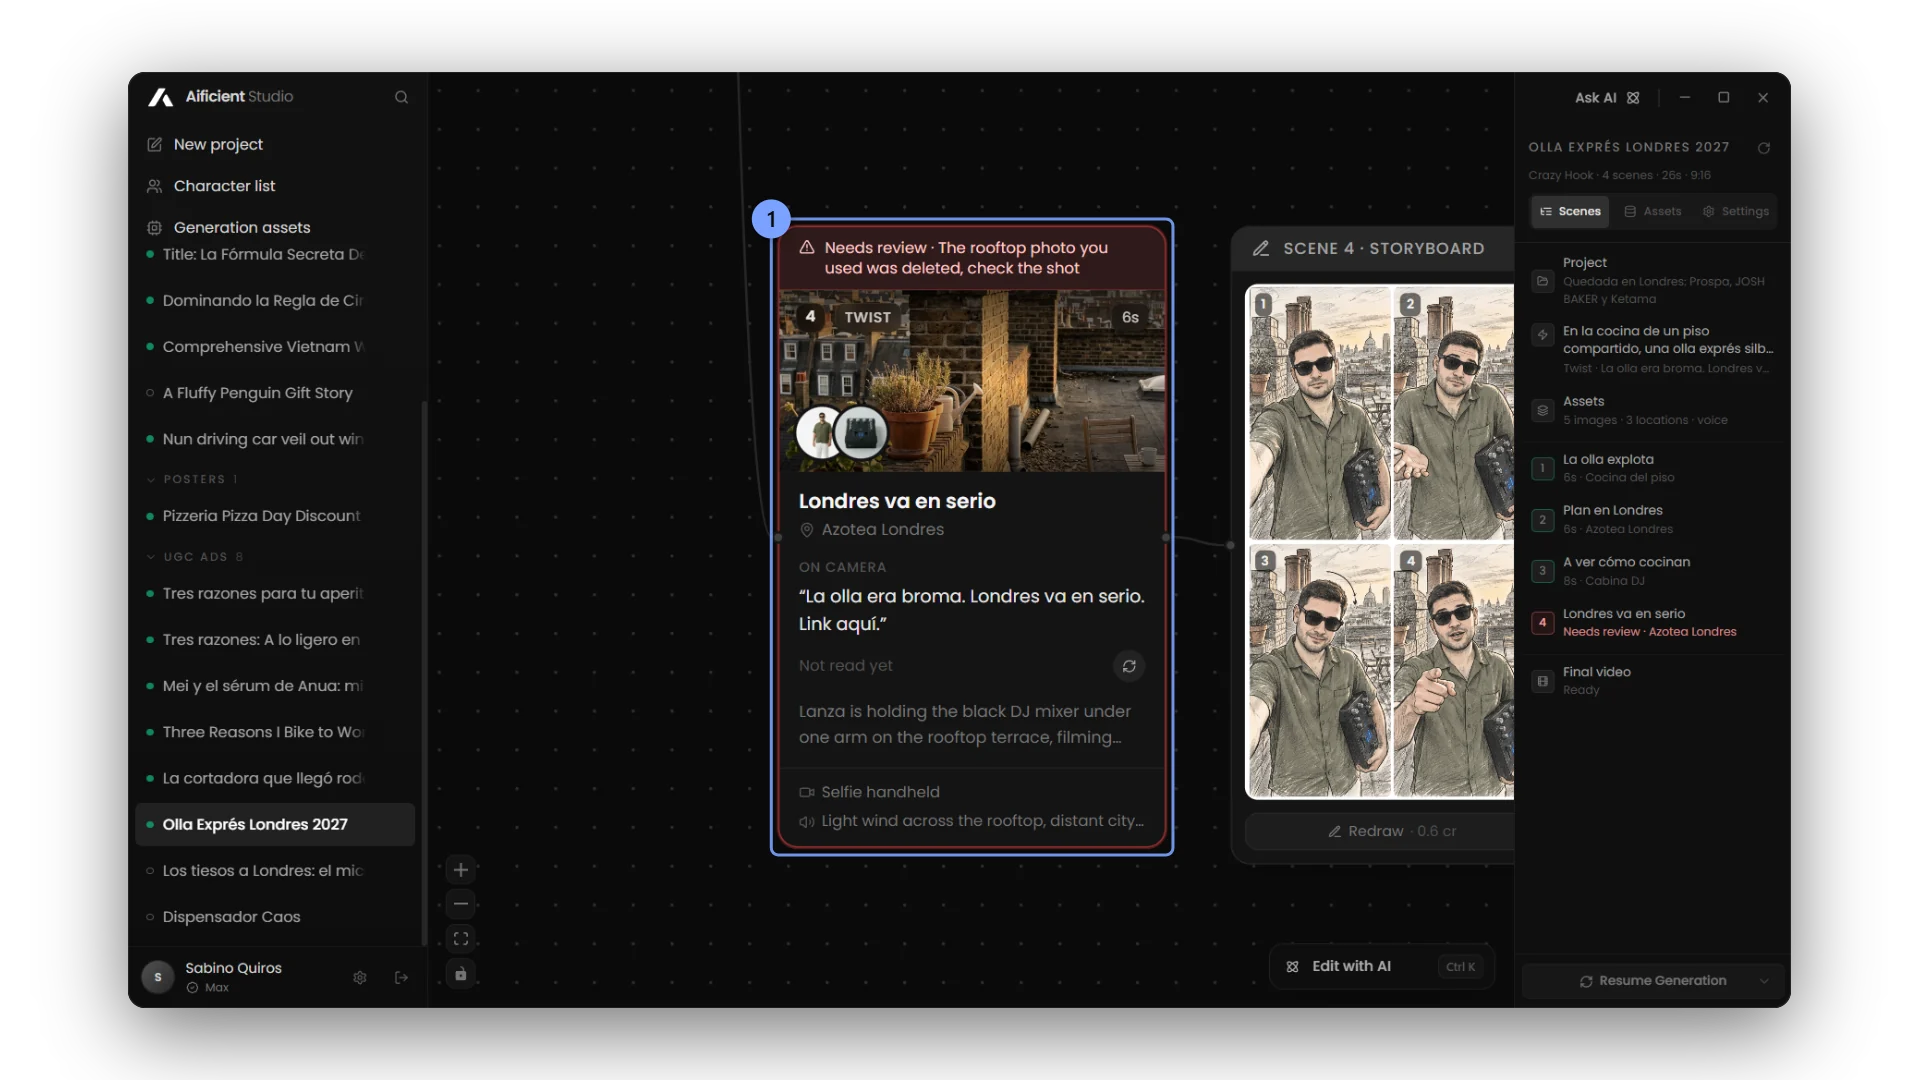Click the New project entry
The height and width of the screenshot is (1080, 1920).
[205, 144]
